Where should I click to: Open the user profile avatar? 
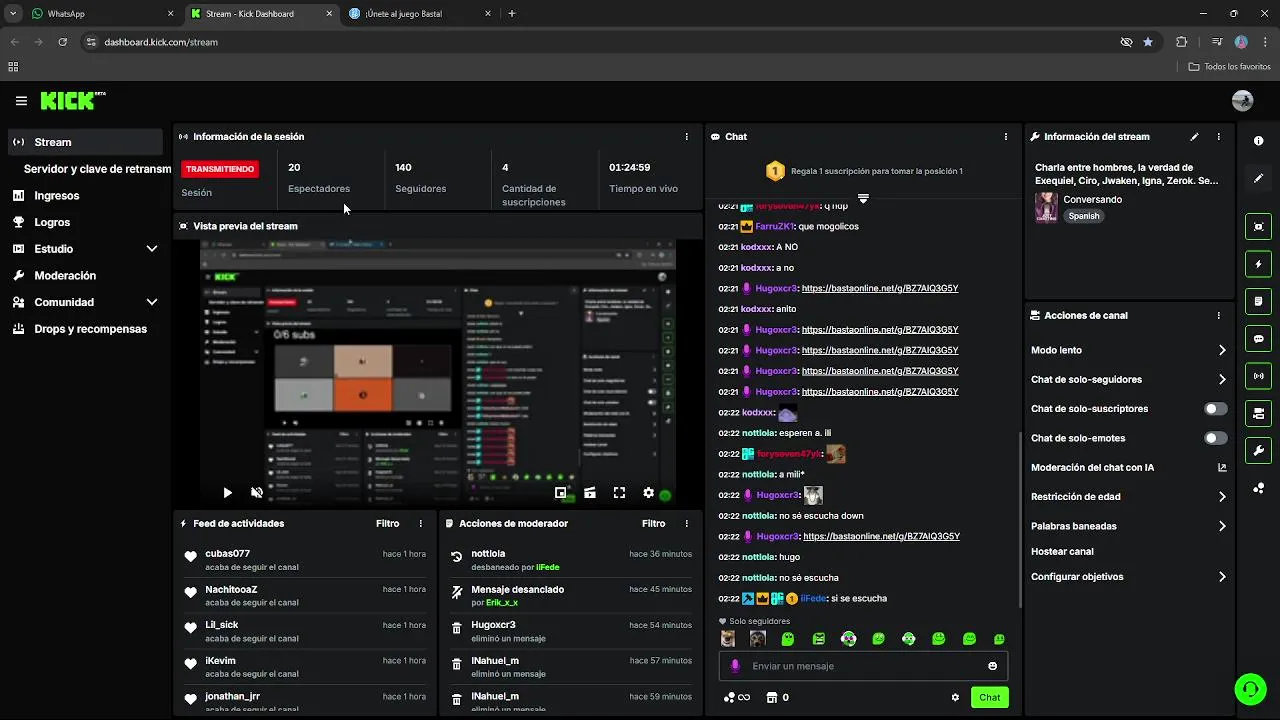coord(1242,101)
